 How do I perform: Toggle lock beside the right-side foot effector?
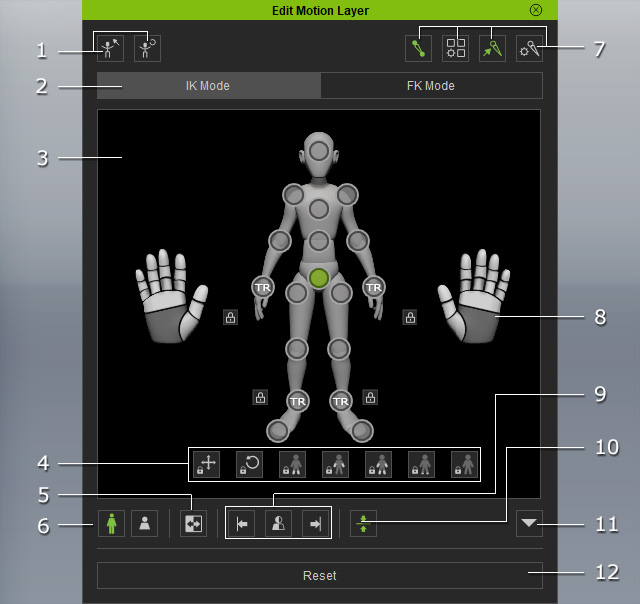pos(370,397)
